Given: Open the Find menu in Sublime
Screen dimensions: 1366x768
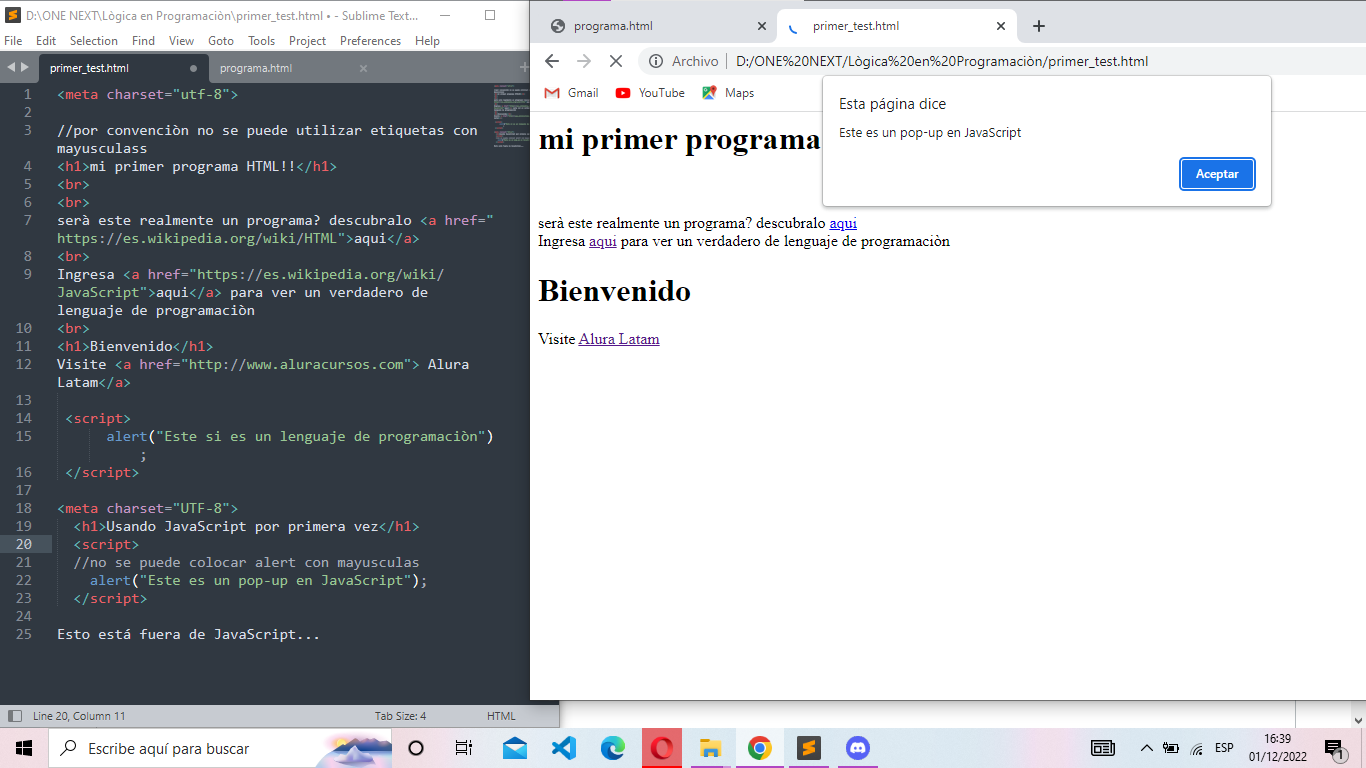Looking at the screenshot, I should point(143,41).
